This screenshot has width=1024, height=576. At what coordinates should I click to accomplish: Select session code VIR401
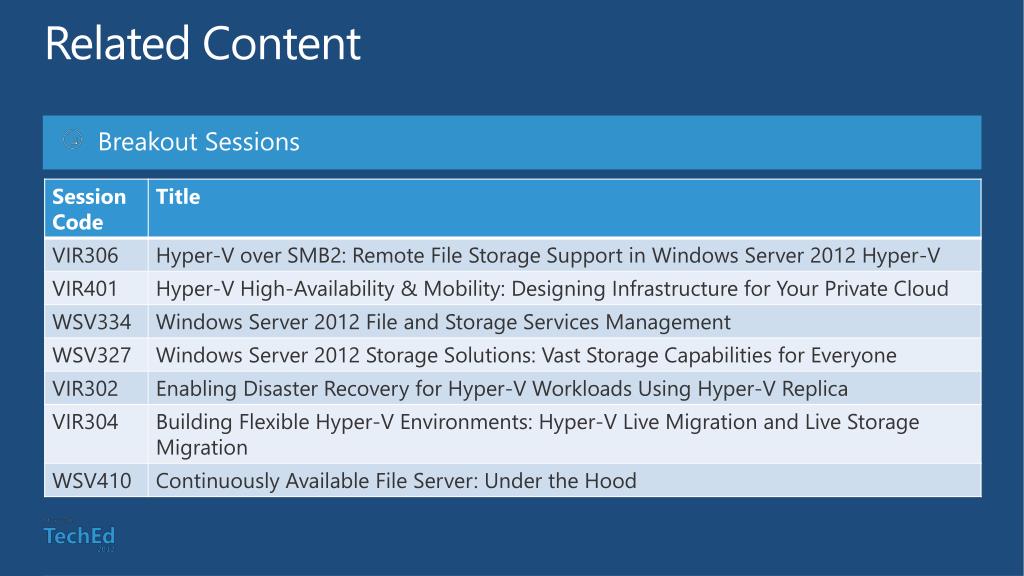click(x=85, y=289)
